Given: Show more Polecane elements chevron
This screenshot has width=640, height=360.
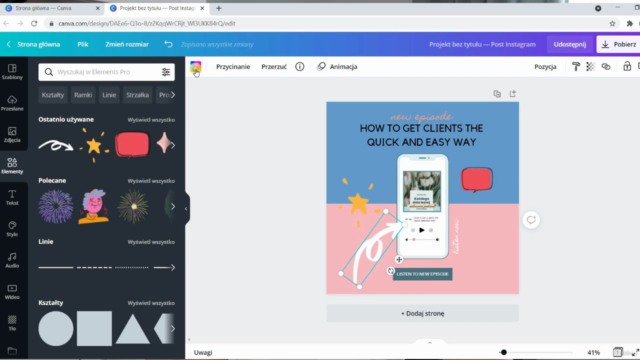Looking at the screenshot, I should point(173,207).
